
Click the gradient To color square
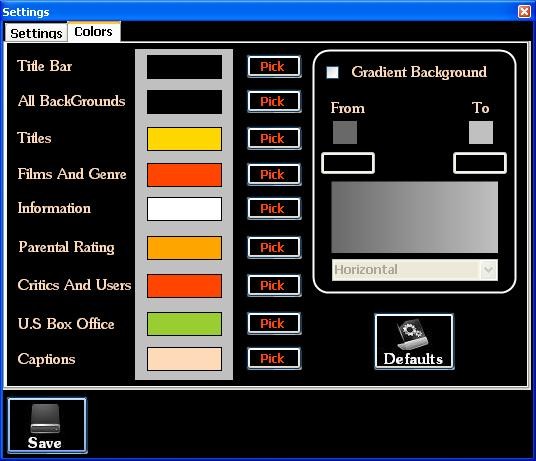click(x=481, y=132)
